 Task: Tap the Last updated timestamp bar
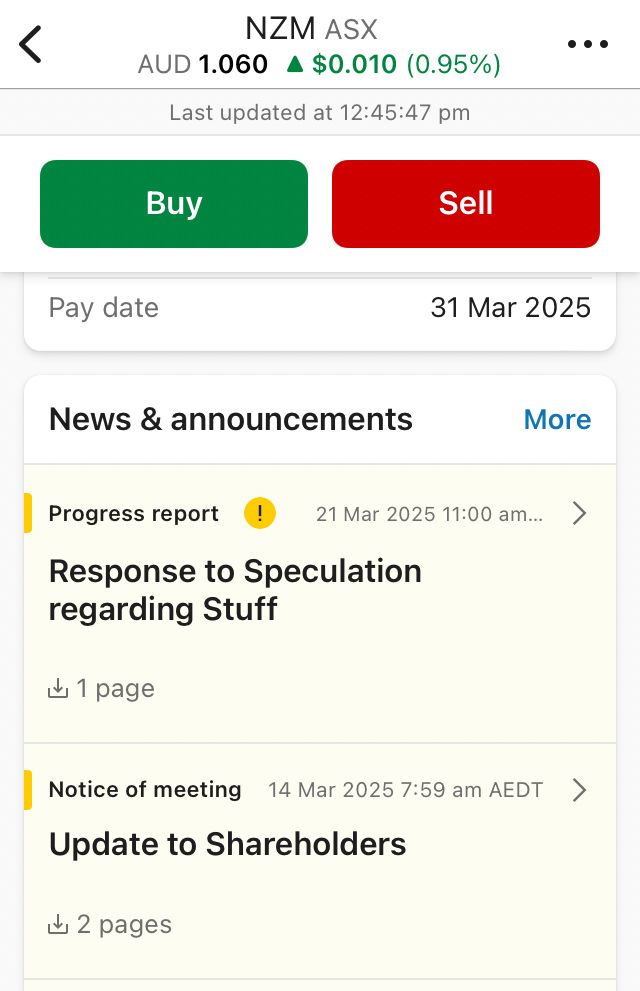pos(320,112)
